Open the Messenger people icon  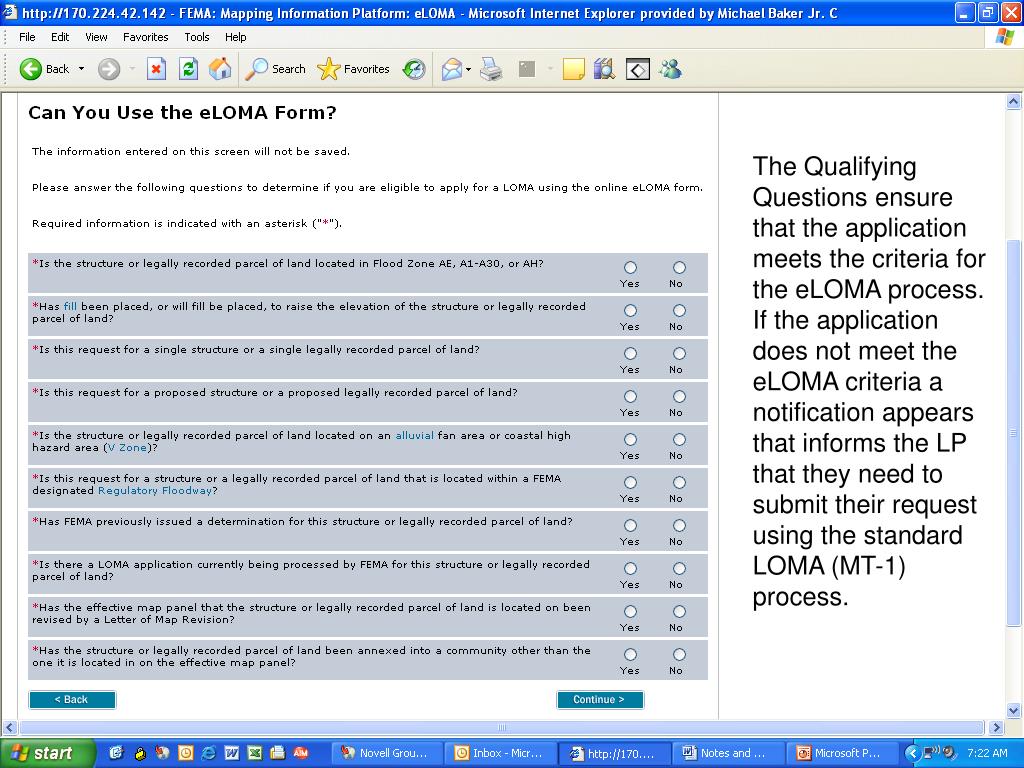click(671, 69)
